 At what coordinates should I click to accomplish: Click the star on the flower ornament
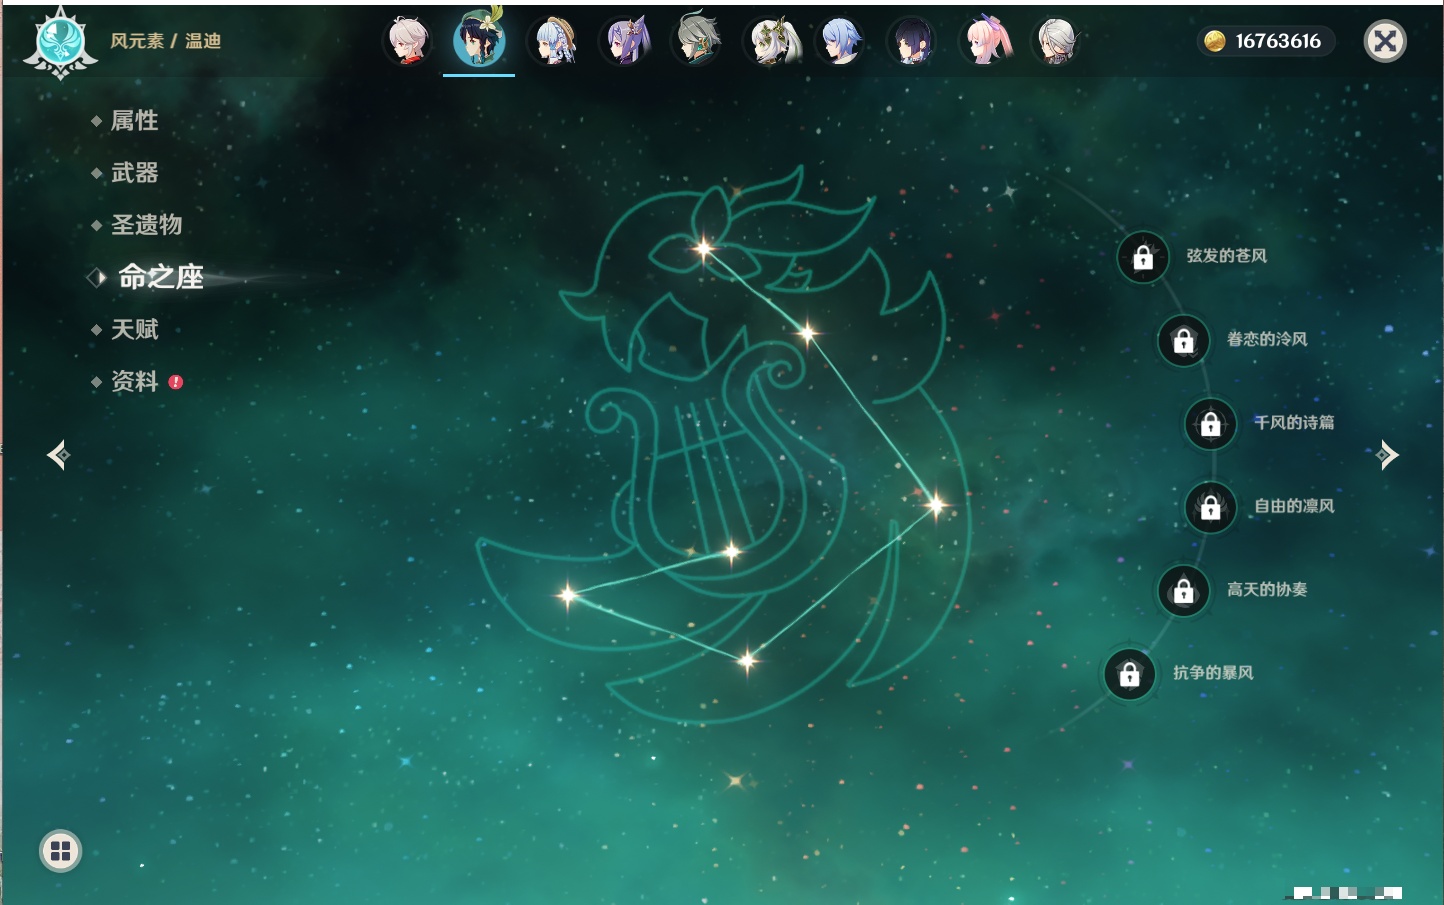click(x=704, y=248)
